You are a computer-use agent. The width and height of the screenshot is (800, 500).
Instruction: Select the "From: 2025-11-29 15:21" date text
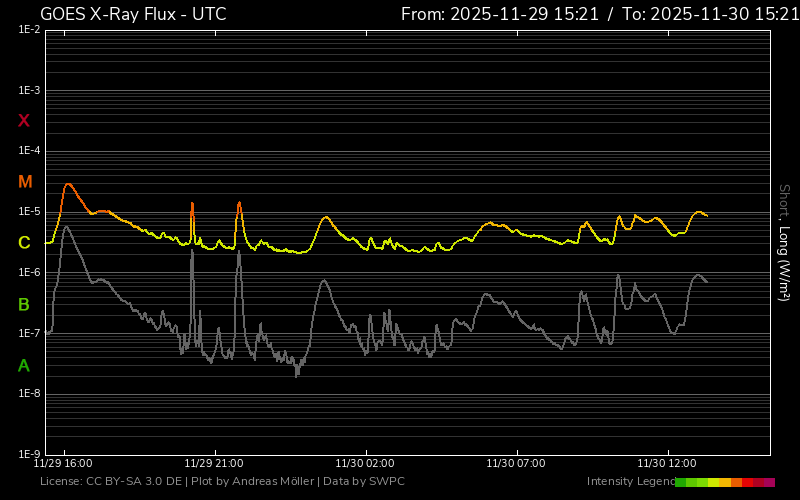(x=499, y=14)
